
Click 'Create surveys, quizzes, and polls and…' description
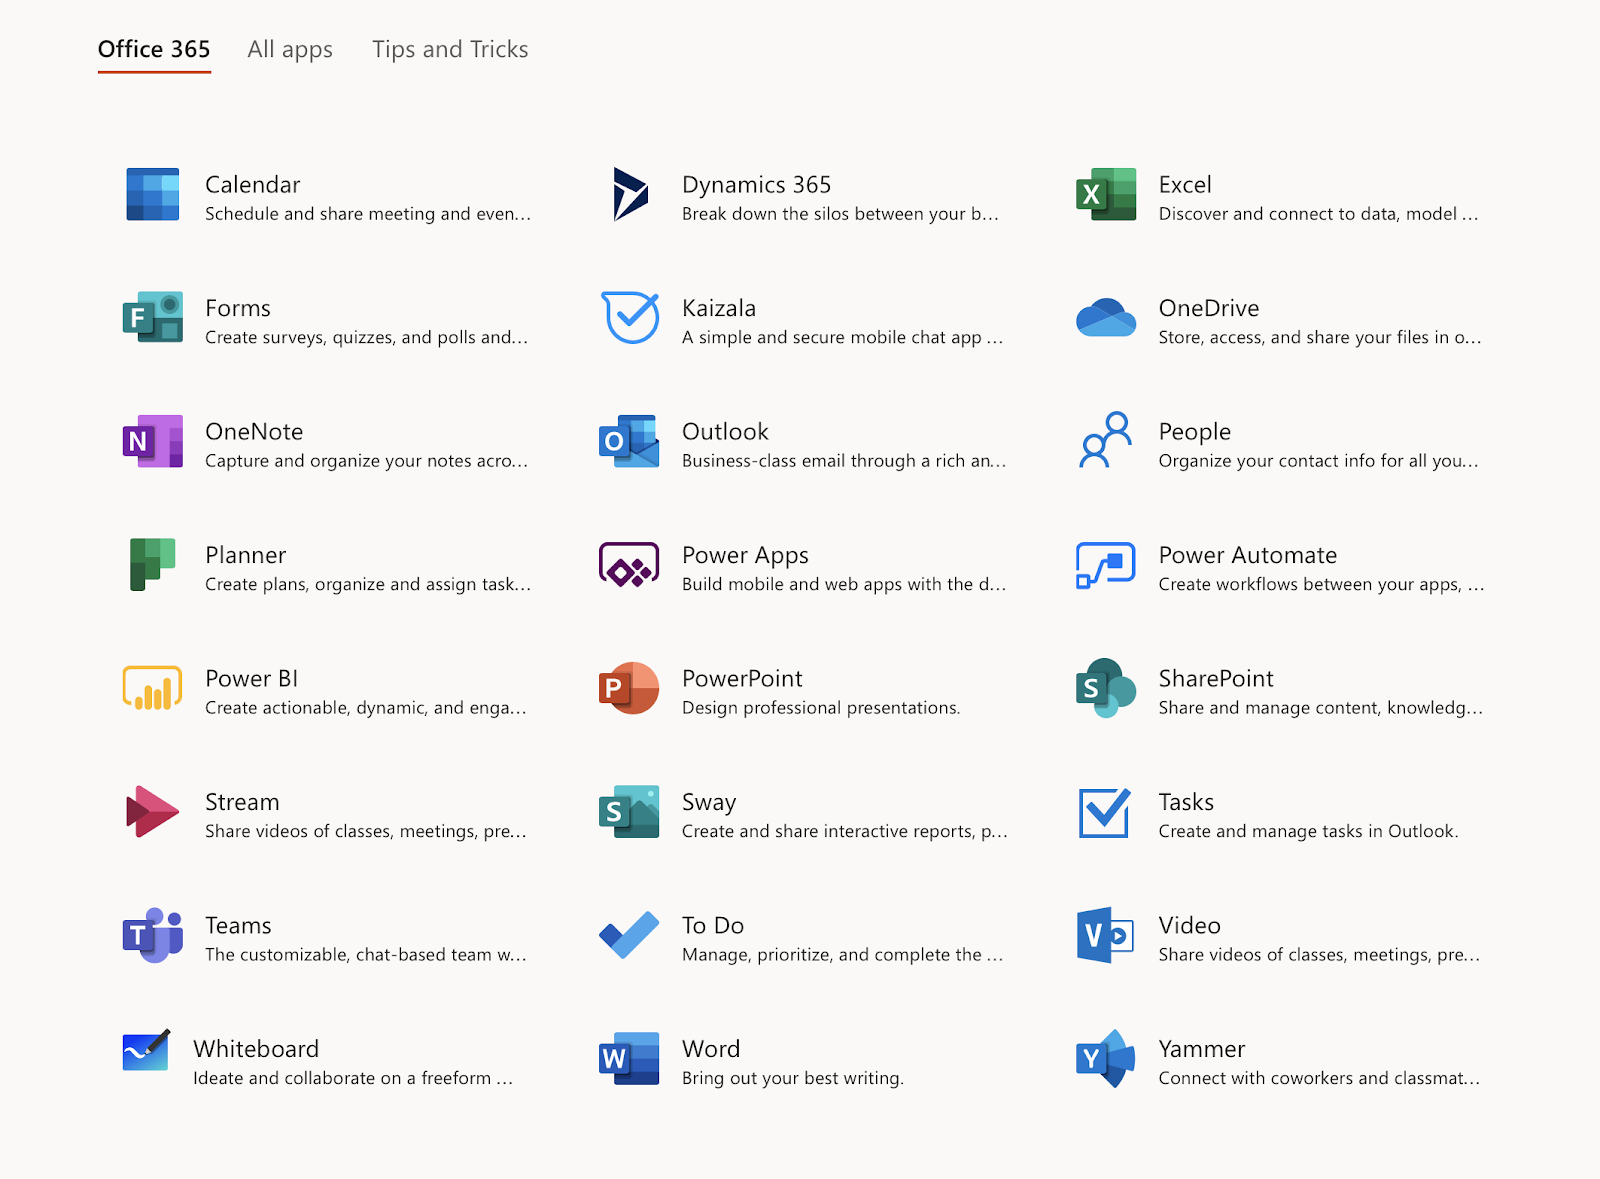coord(367,338)
